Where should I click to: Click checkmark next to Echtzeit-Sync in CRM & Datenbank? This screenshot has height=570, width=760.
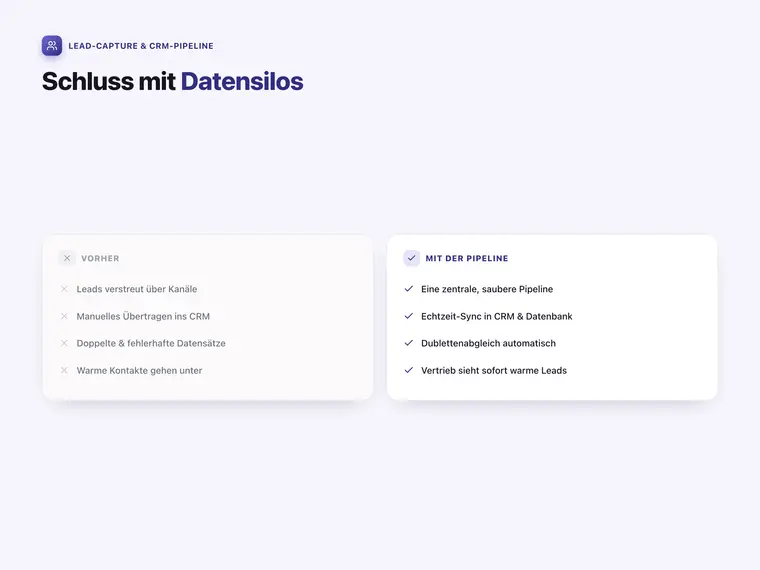click(x=409, y=316)
